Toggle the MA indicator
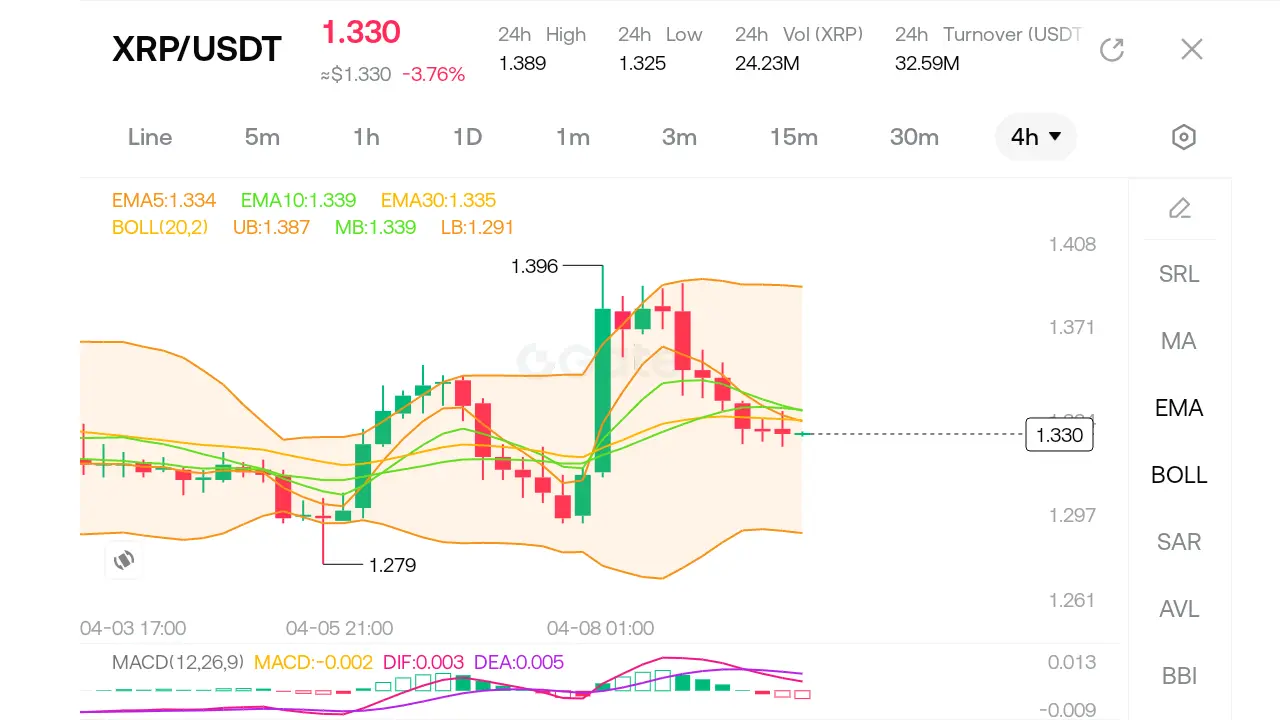The width and height of the screenshot is (1280, 720). 1179,341
